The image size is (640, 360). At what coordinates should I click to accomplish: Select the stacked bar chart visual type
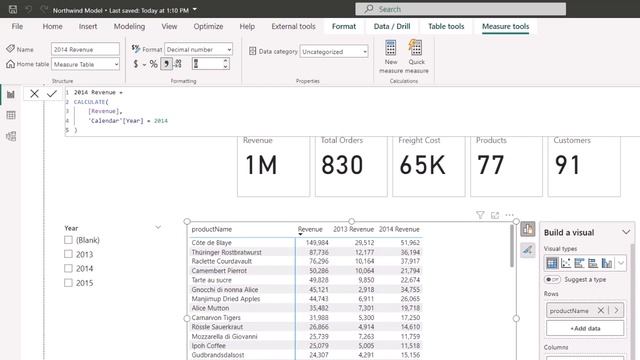click(x=593, y=263)
